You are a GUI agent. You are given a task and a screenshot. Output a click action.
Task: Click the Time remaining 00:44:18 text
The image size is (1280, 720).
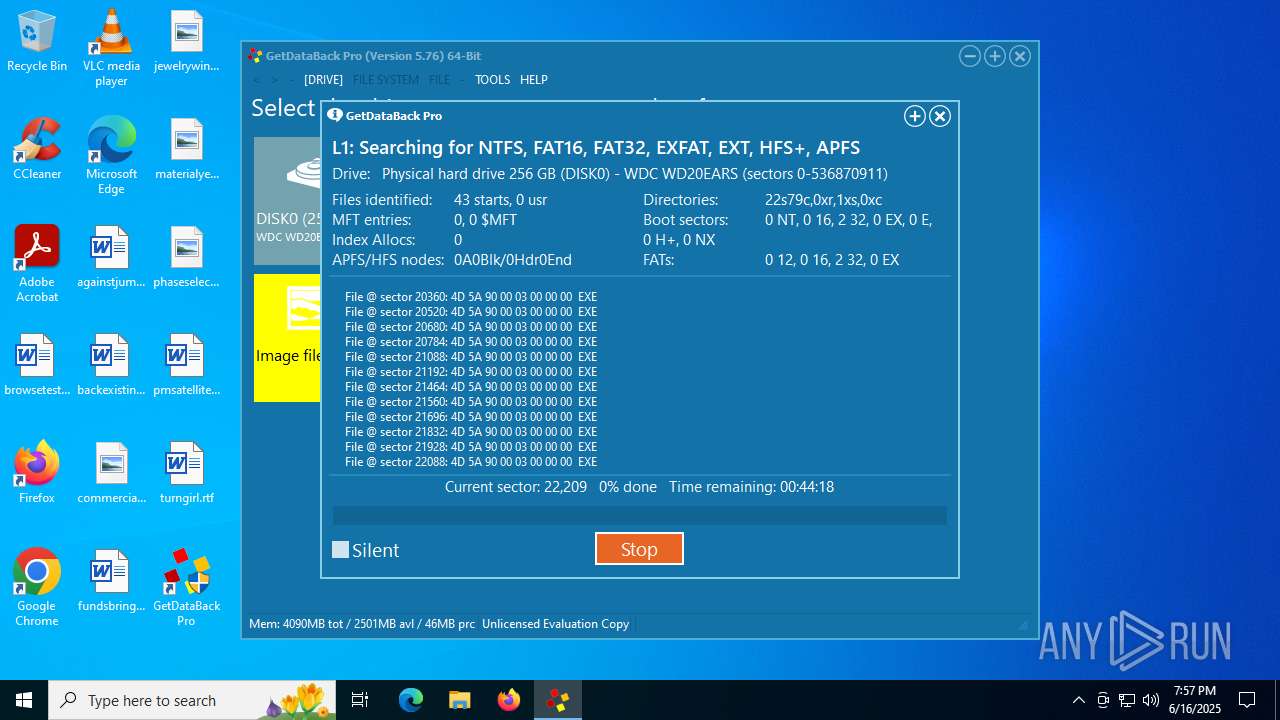coord(751,487)
